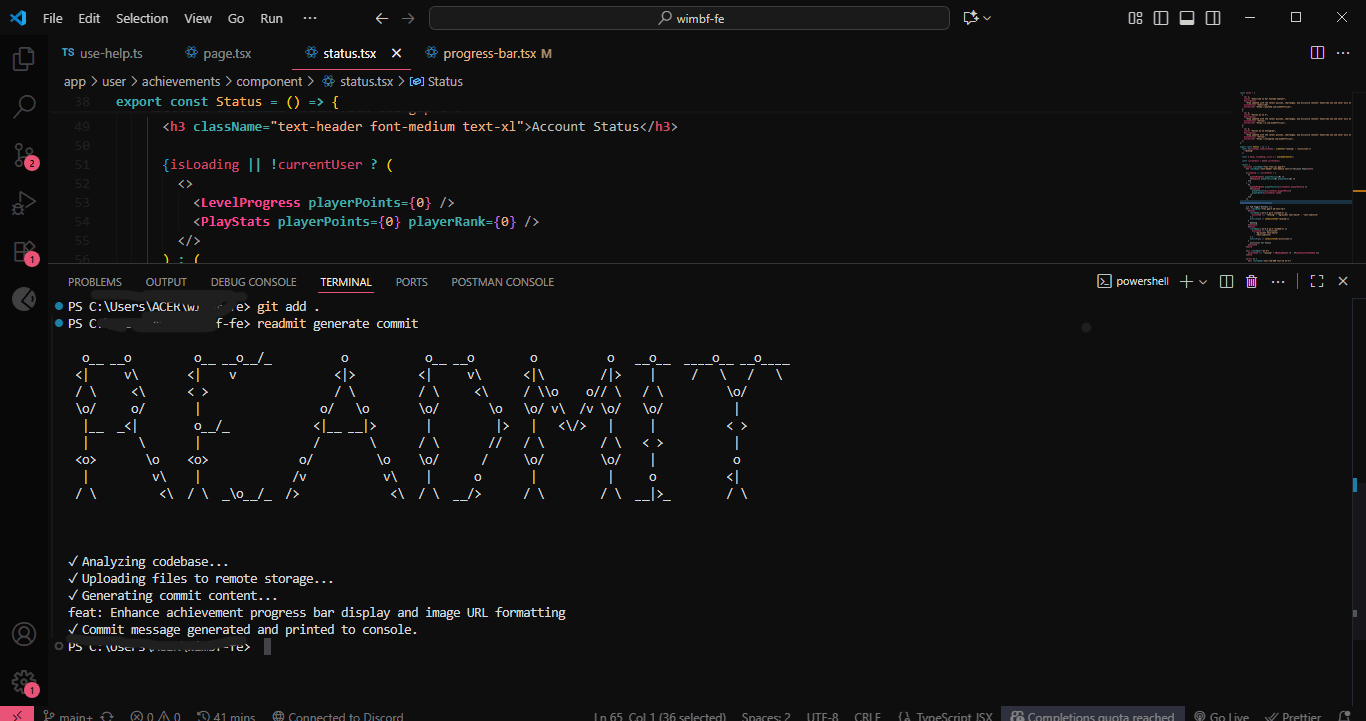This screenshot has height=721, width=1366.
Task: Toggle the primary side bar
Action: 1161,18
